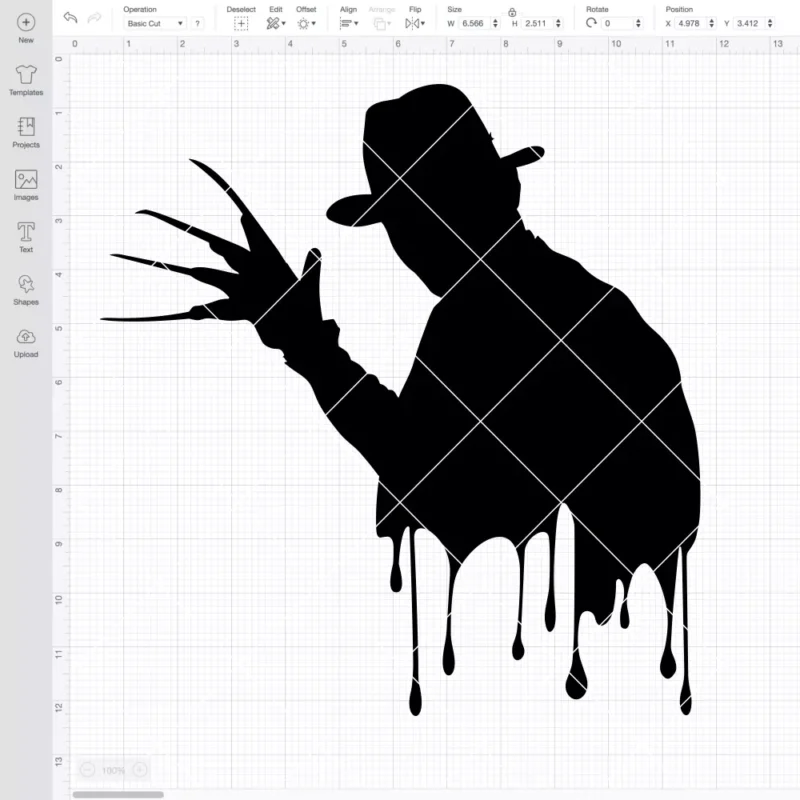Open the Shapes panel
The image size is (800, 800).
[x=26, y=290]
